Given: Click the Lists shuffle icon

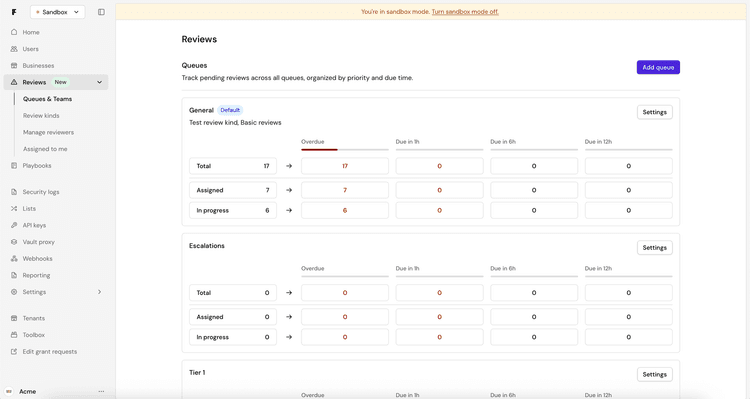Looking at the screenshot, I should [14, 209].
